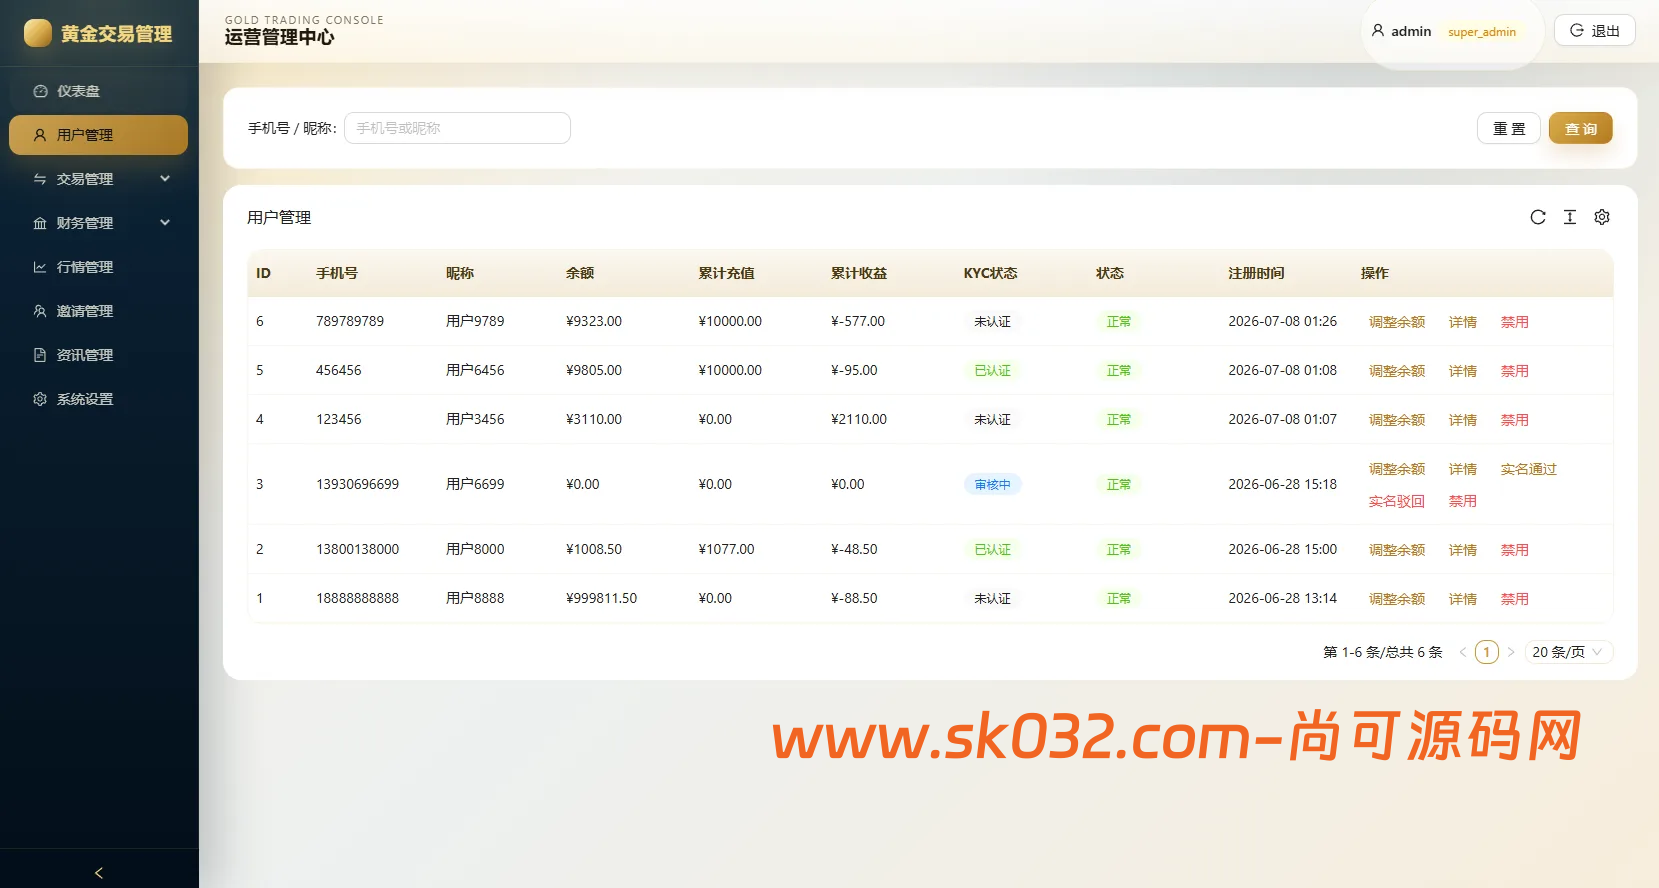Expand the 财务管理 submenu chevron

pos(165,223)
